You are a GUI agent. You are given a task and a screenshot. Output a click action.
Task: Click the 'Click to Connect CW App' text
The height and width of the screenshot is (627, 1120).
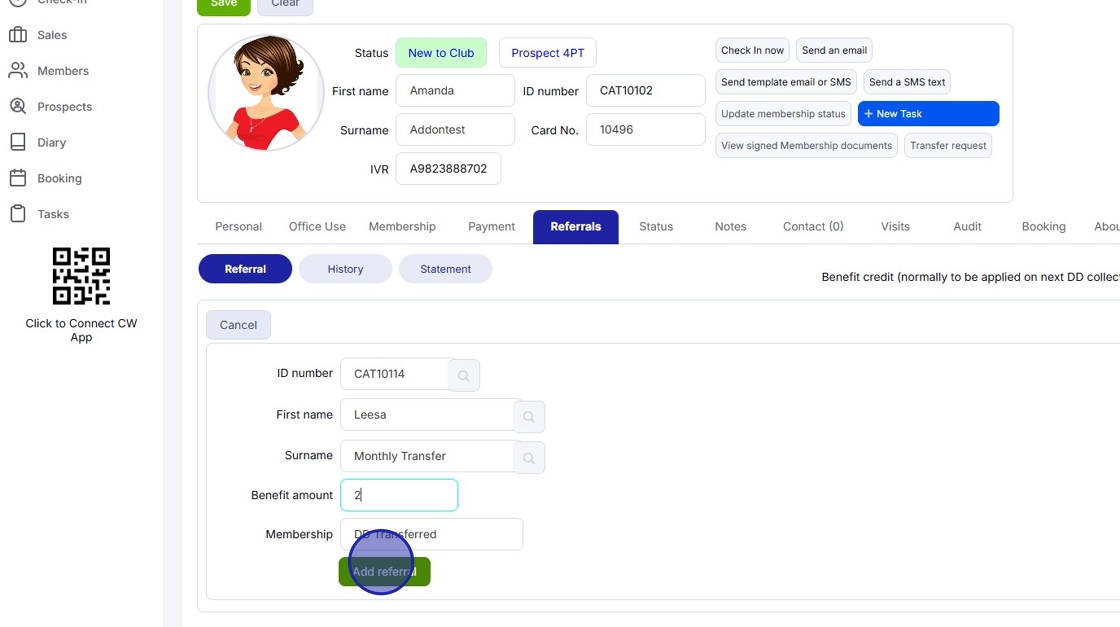(81, 330)
